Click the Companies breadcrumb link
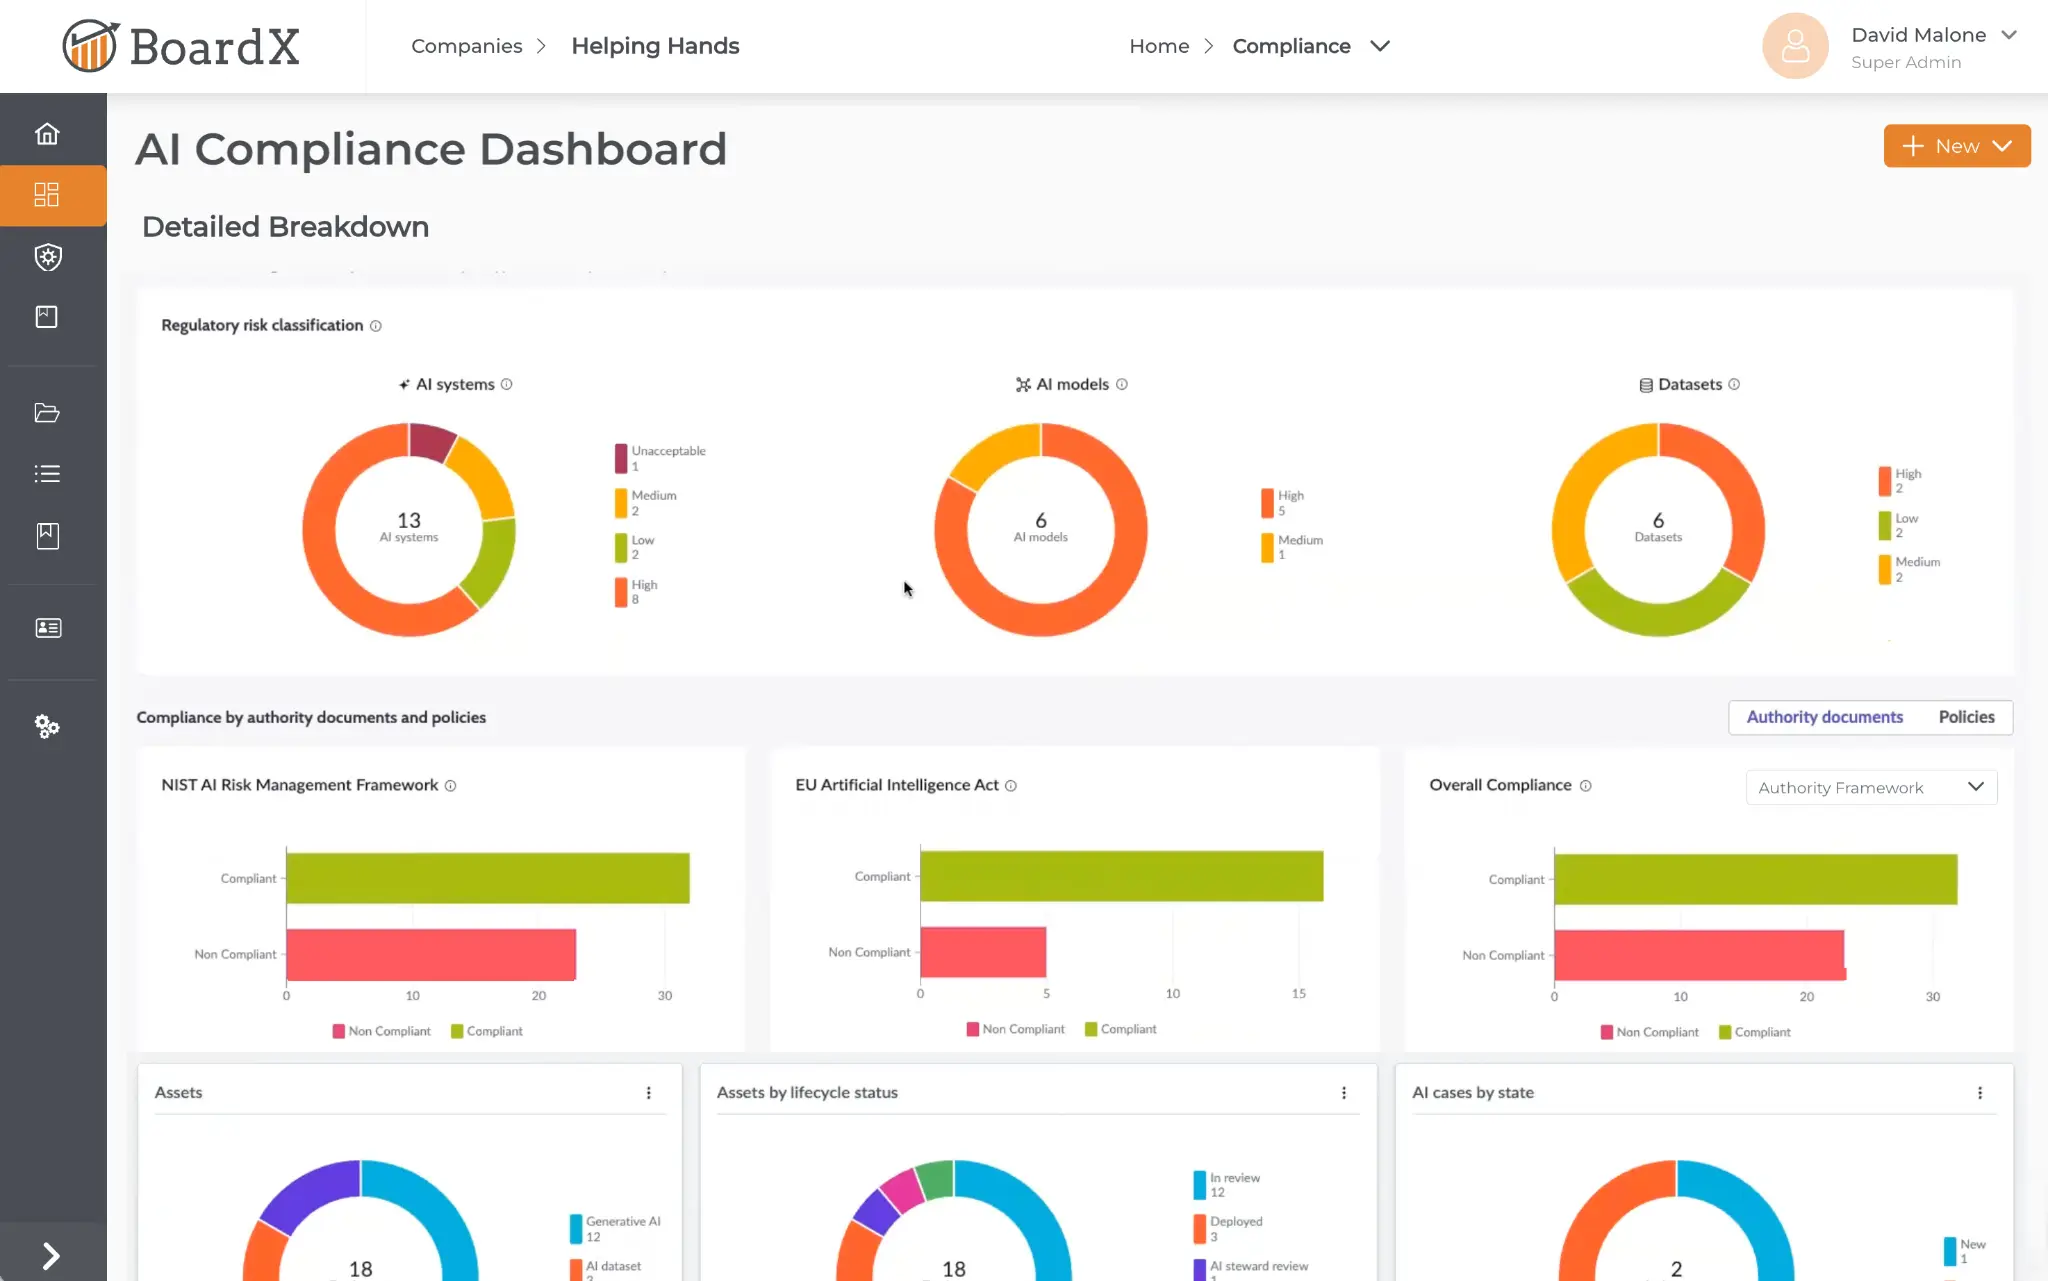 tap(466, 46)
